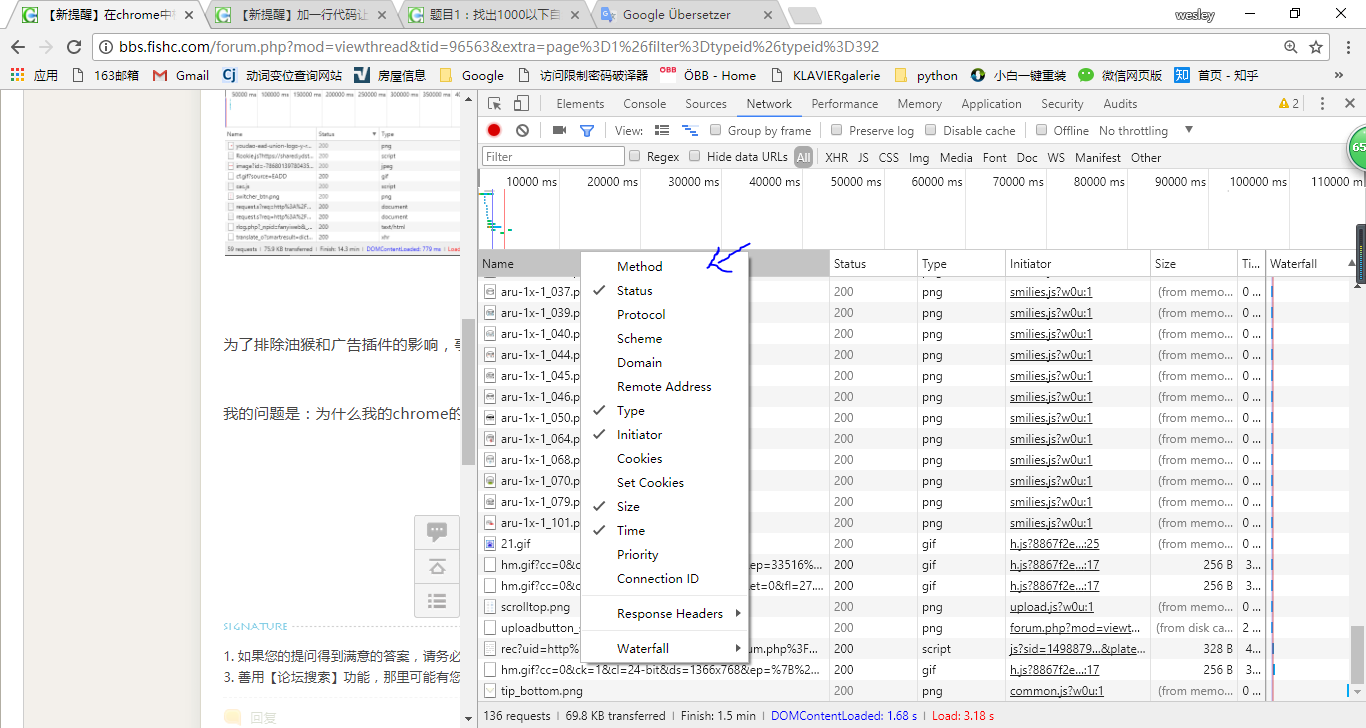Open the Gmail bookmark
This screenshot has width=1366, height=728.
pos(181,75)
